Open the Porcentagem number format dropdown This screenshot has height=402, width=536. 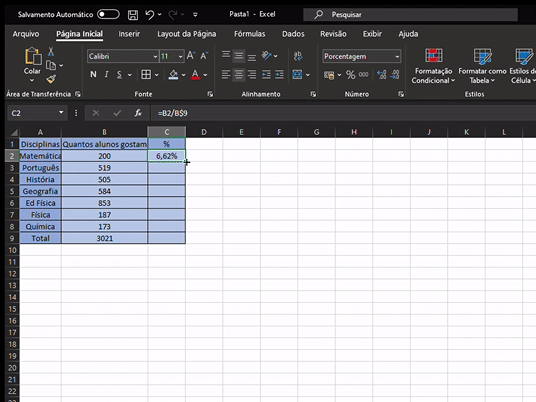click(x=397, y=56)
